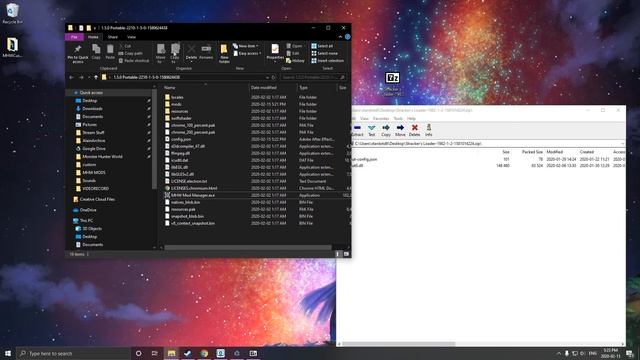Collapse the Explorer ribbon with the chevron
Image resolution: width=640 pixels, height=360 pixels.
coord(340,37)
